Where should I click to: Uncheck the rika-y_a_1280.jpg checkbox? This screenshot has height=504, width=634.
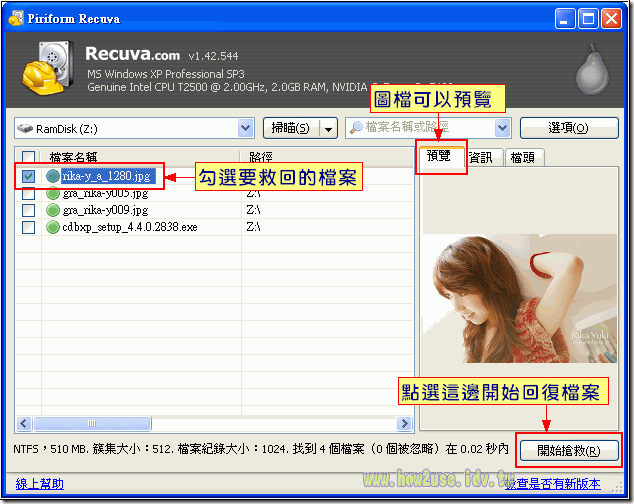[28, 176]
